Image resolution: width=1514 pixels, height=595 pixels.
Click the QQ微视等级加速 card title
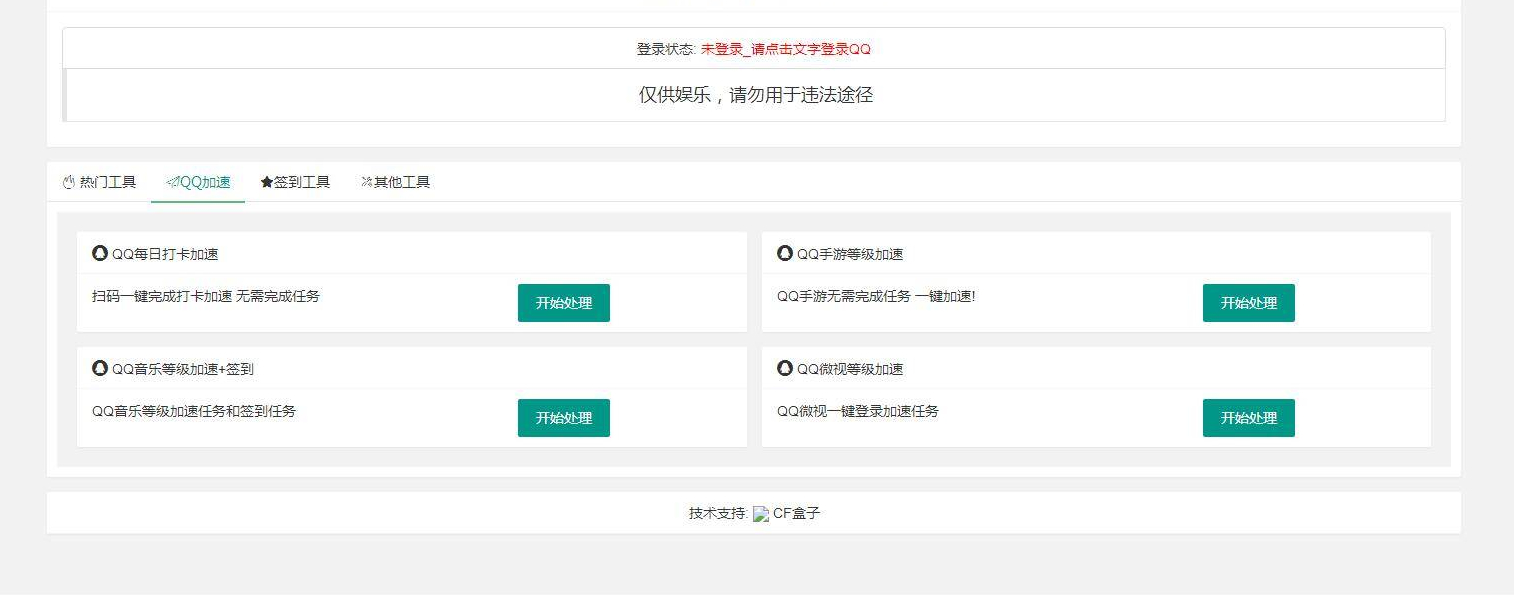pyautogui.click(x=850, y=369)
